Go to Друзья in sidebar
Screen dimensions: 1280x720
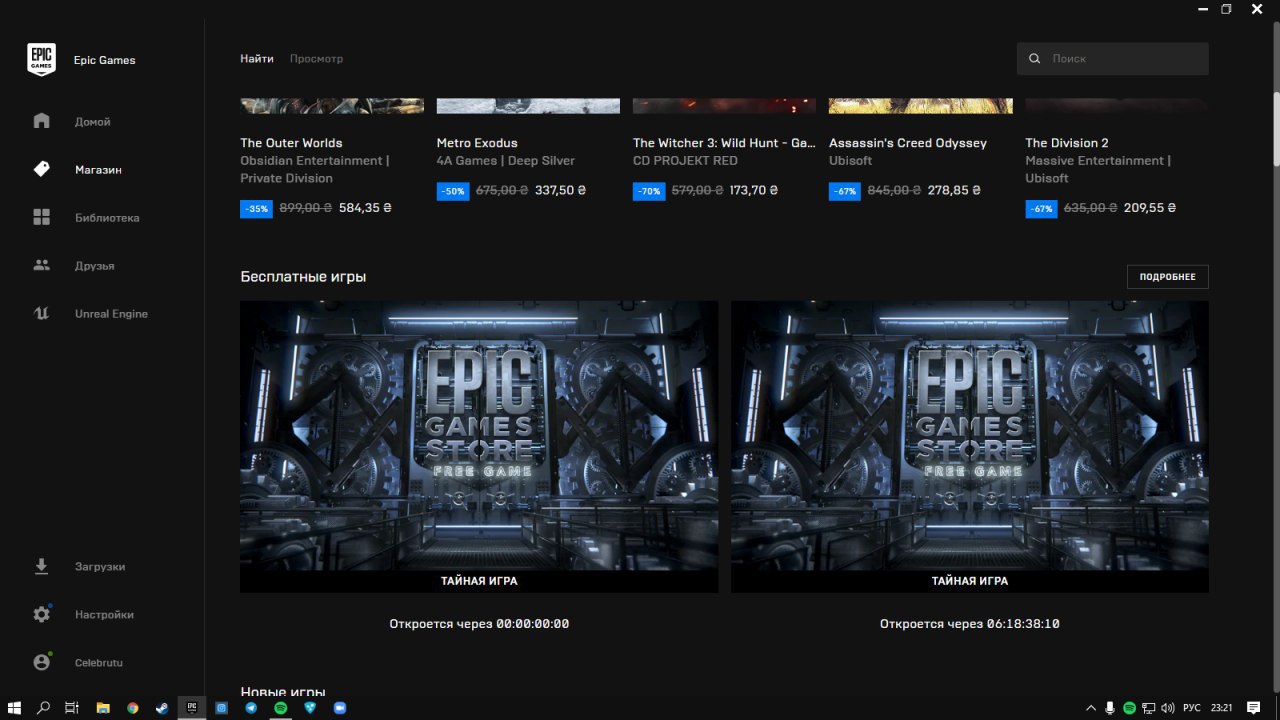coord(95,266)
